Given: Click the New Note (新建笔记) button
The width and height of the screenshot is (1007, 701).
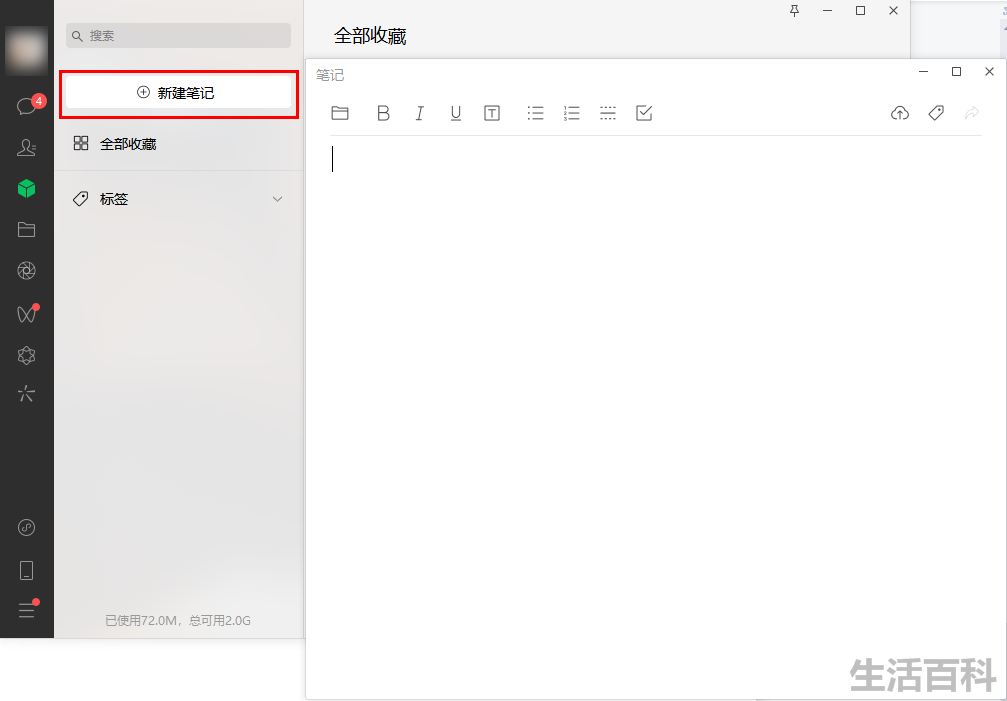Looking at the screenshot, I should click(x=179, y=93).
